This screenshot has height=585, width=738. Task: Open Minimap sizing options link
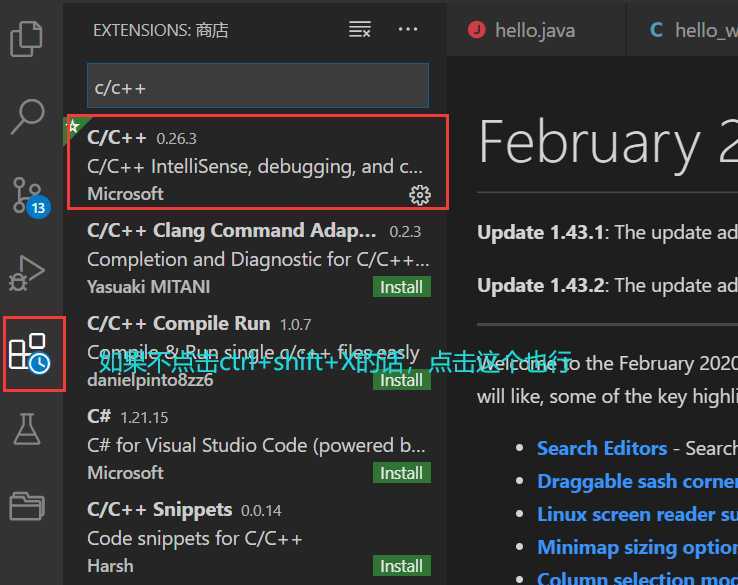pyautogui.click(x=637, y=547)
